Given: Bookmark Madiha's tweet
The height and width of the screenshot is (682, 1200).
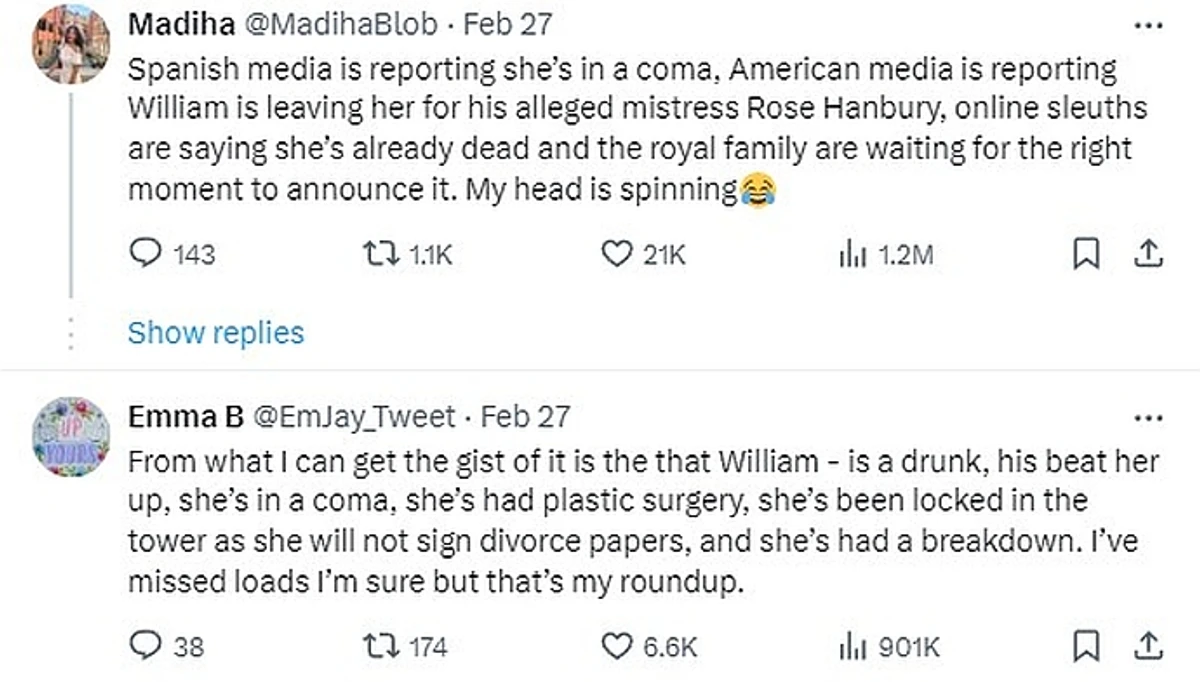Looking at the screenshot, I should click(x=1086, y=256).
